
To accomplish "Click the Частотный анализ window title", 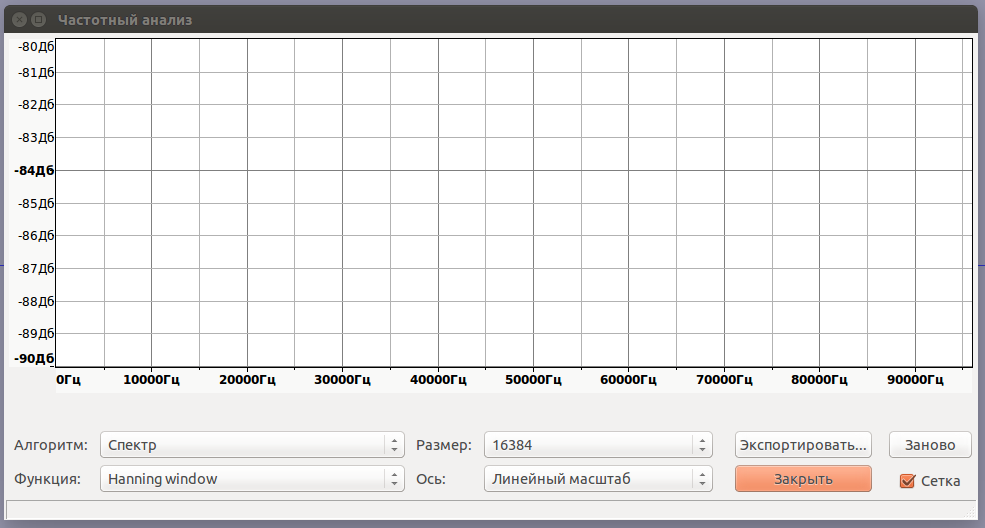I will (125, 20).
